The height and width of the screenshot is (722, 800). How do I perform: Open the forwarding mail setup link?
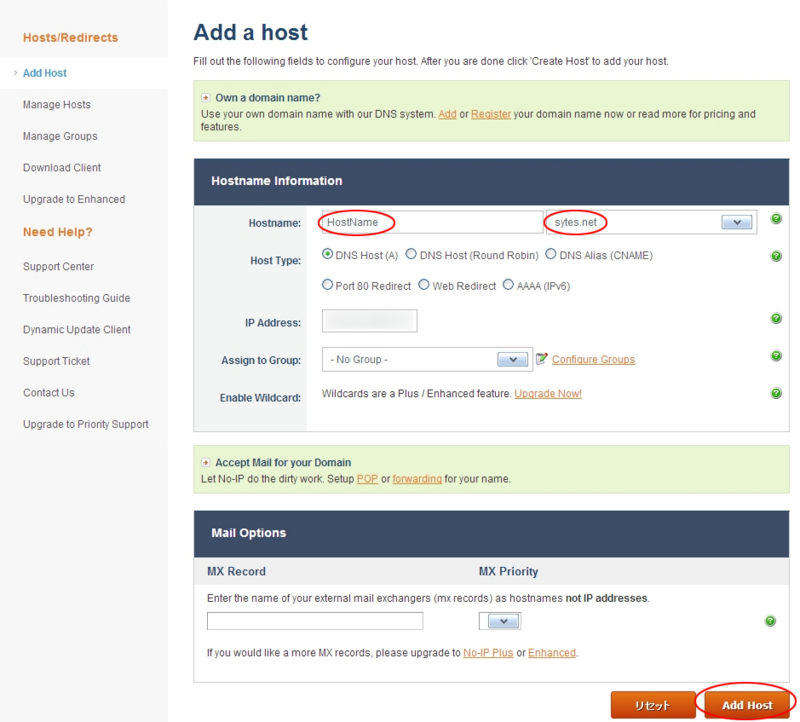pos(417,479)
